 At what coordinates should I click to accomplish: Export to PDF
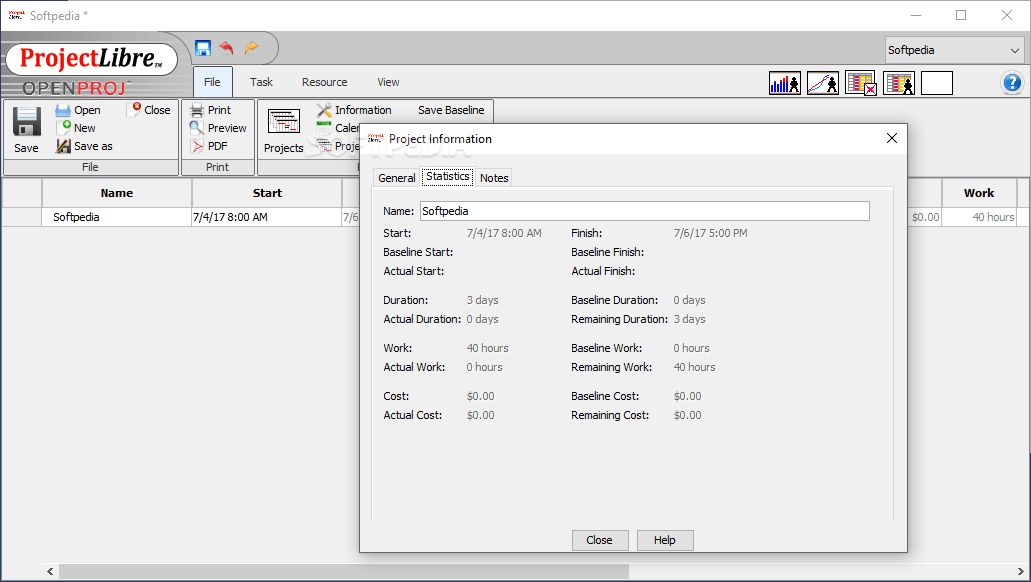point(209,146)
